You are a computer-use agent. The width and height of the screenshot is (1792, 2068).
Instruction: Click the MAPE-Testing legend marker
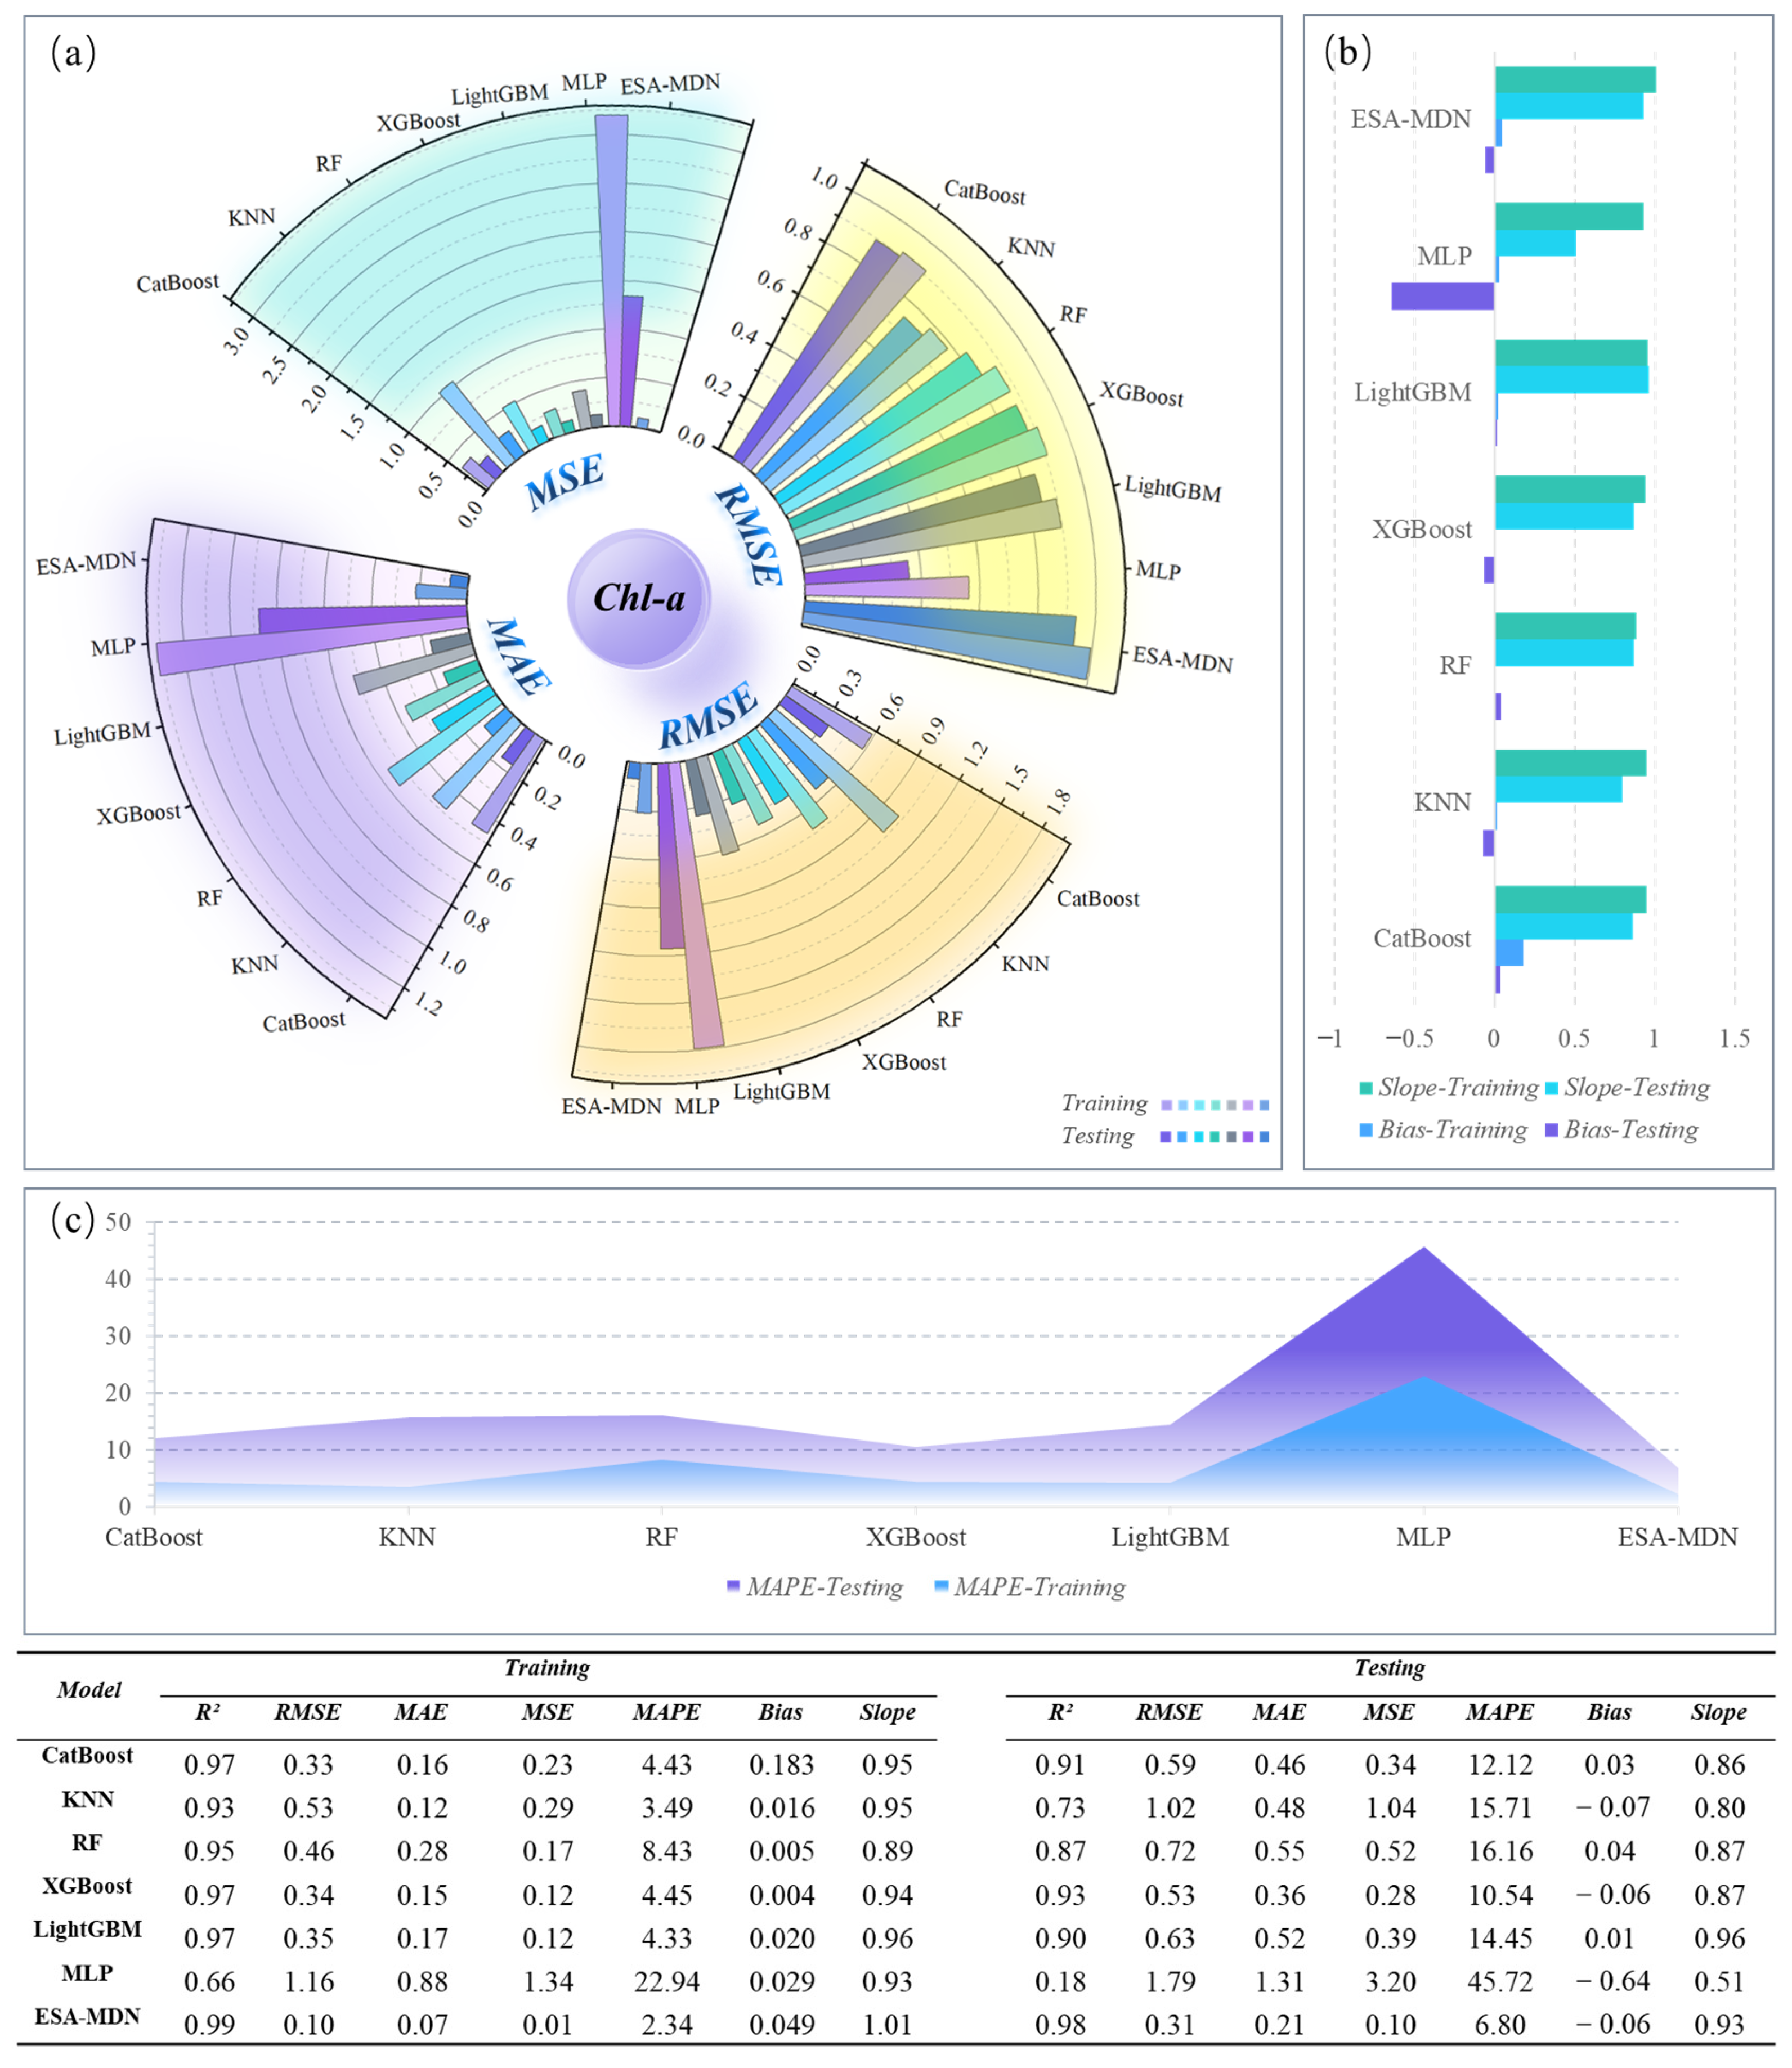(733, 1587)
